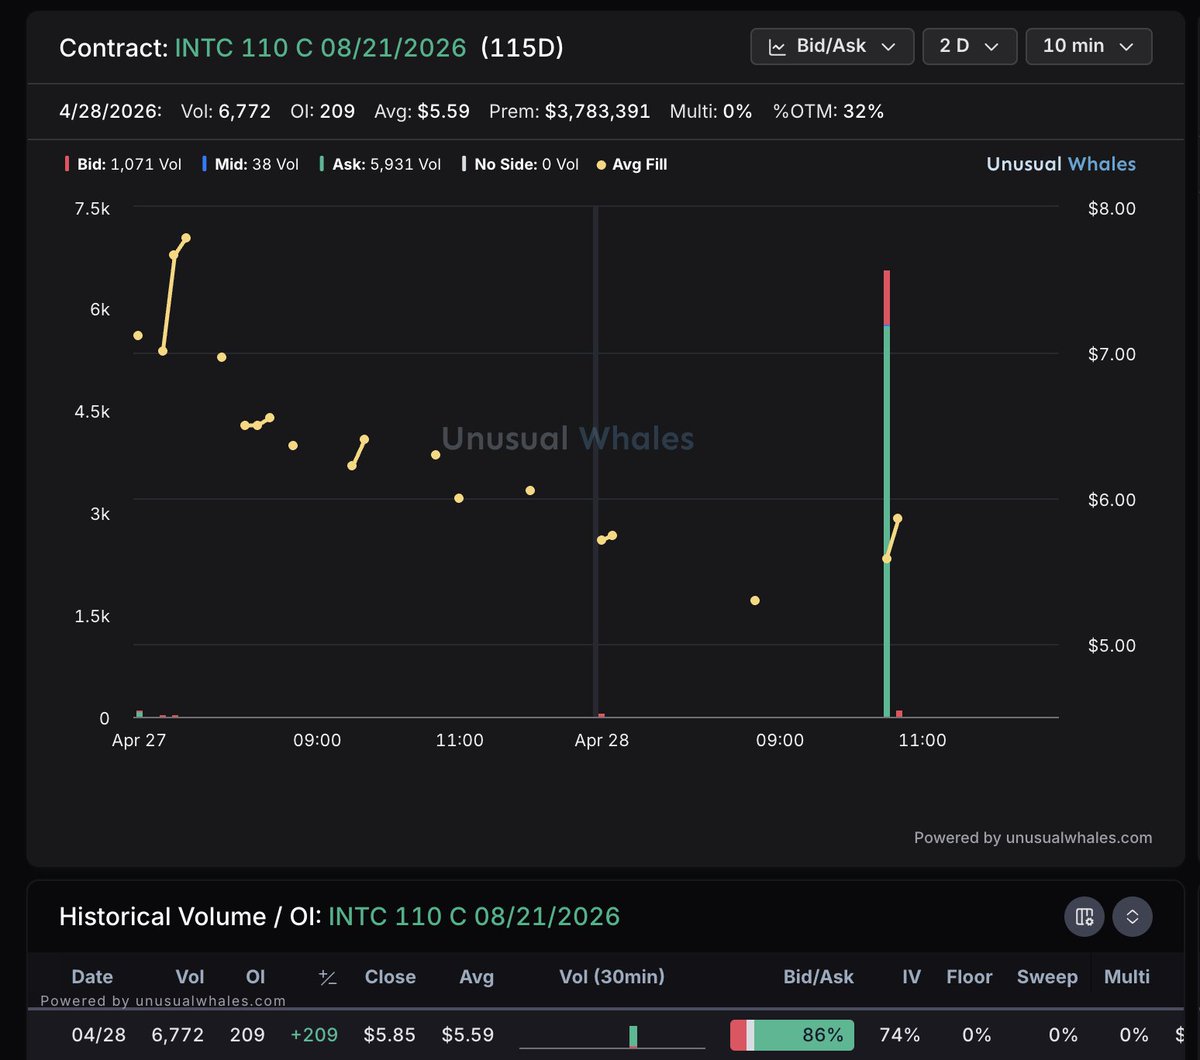The image size is (1200, 1060).
Task: Click the 6,772 volume cell in table
Action: 176,1035
